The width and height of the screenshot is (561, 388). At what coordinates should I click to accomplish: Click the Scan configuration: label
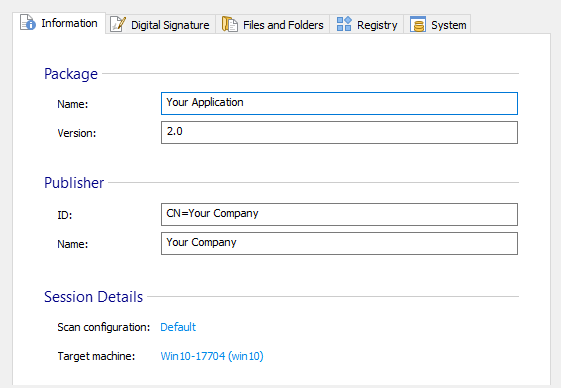[103, 327]
